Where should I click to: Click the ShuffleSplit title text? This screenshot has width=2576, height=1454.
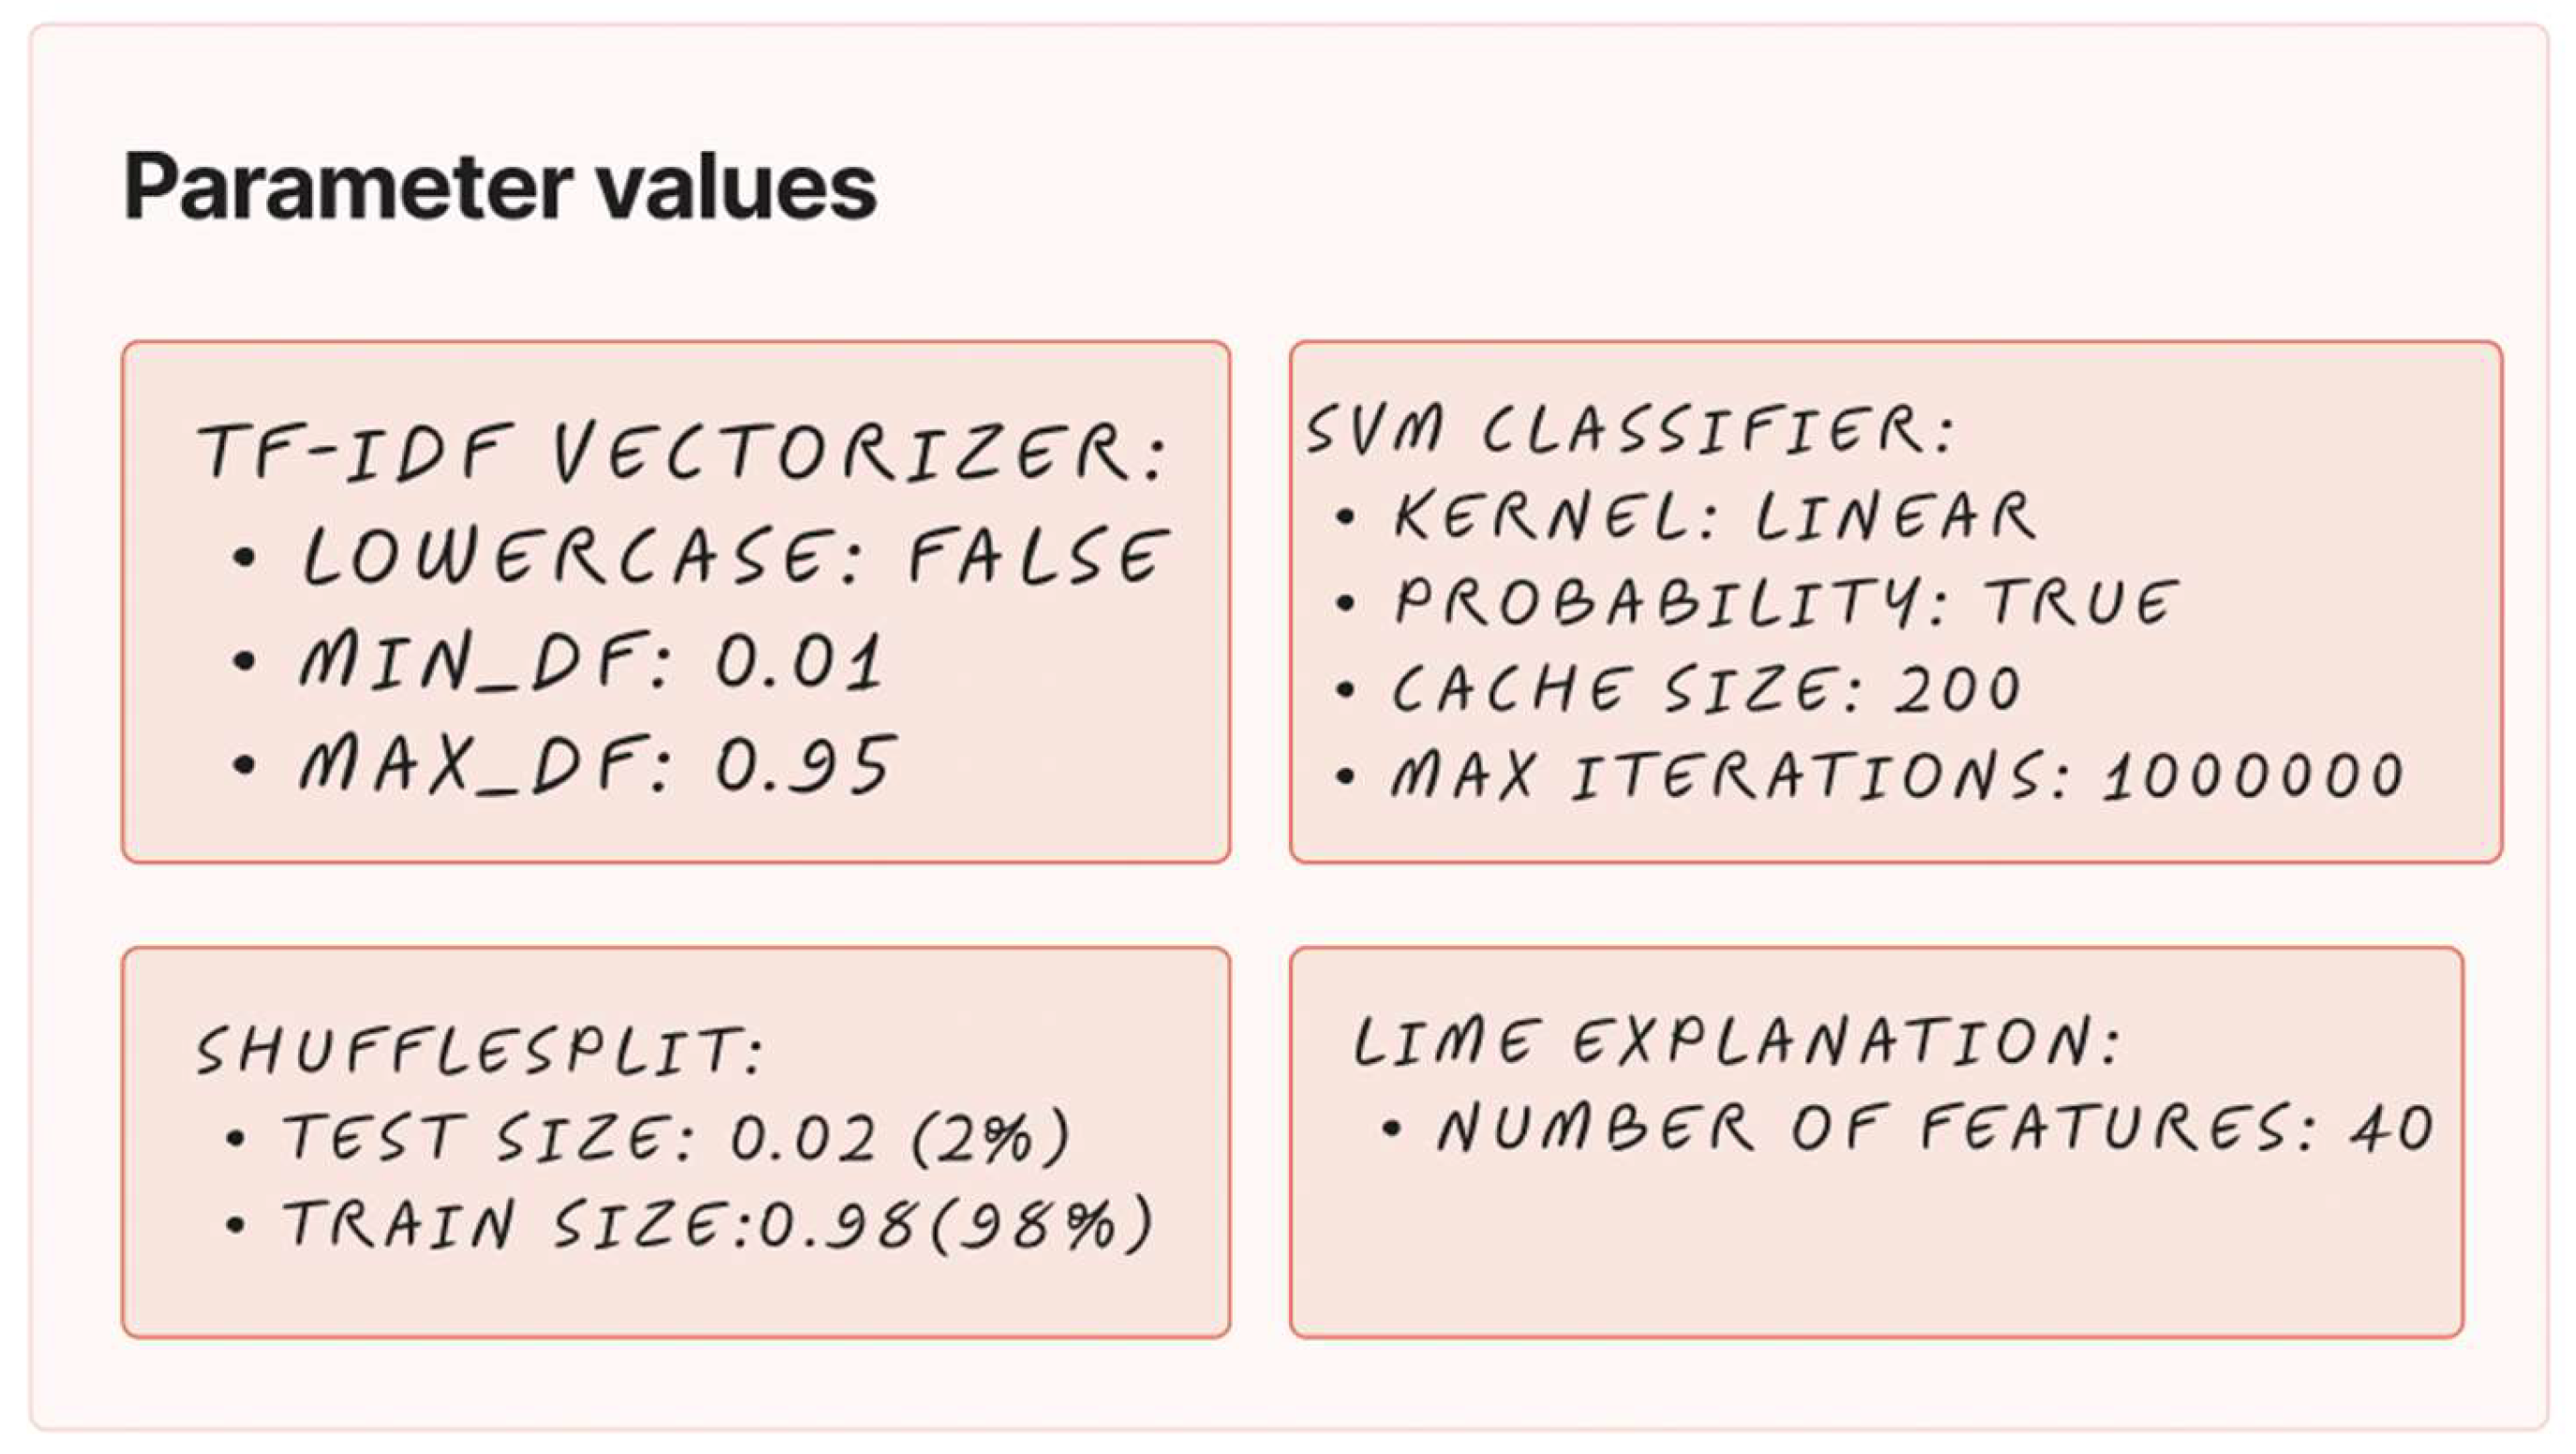(x=480, y=1049)
